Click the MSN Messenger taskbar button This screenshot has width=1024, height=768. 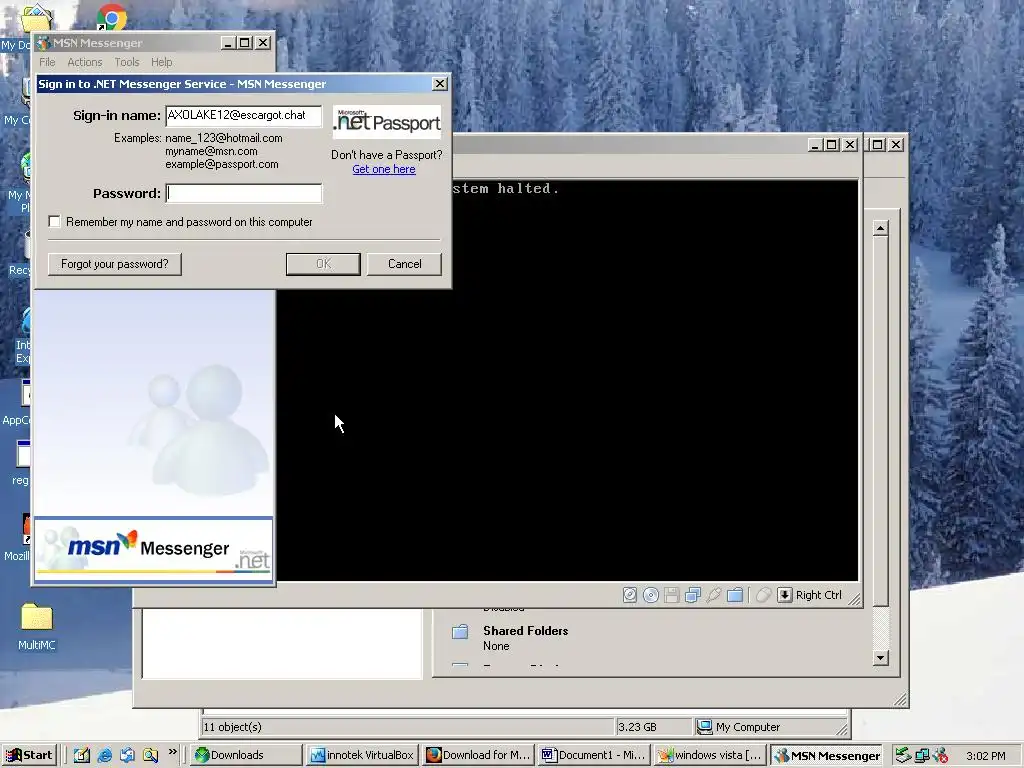coord(827,755)
